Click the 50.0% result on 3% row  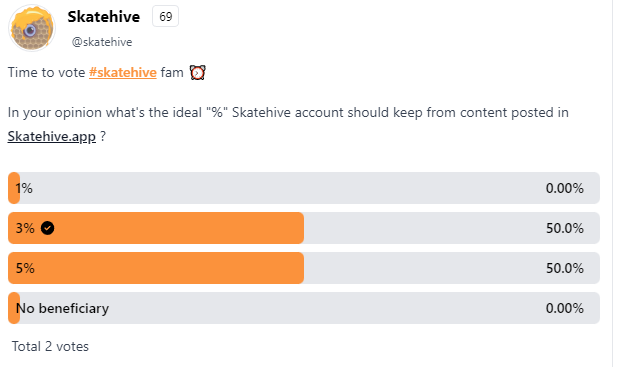[x=565, y=228]
